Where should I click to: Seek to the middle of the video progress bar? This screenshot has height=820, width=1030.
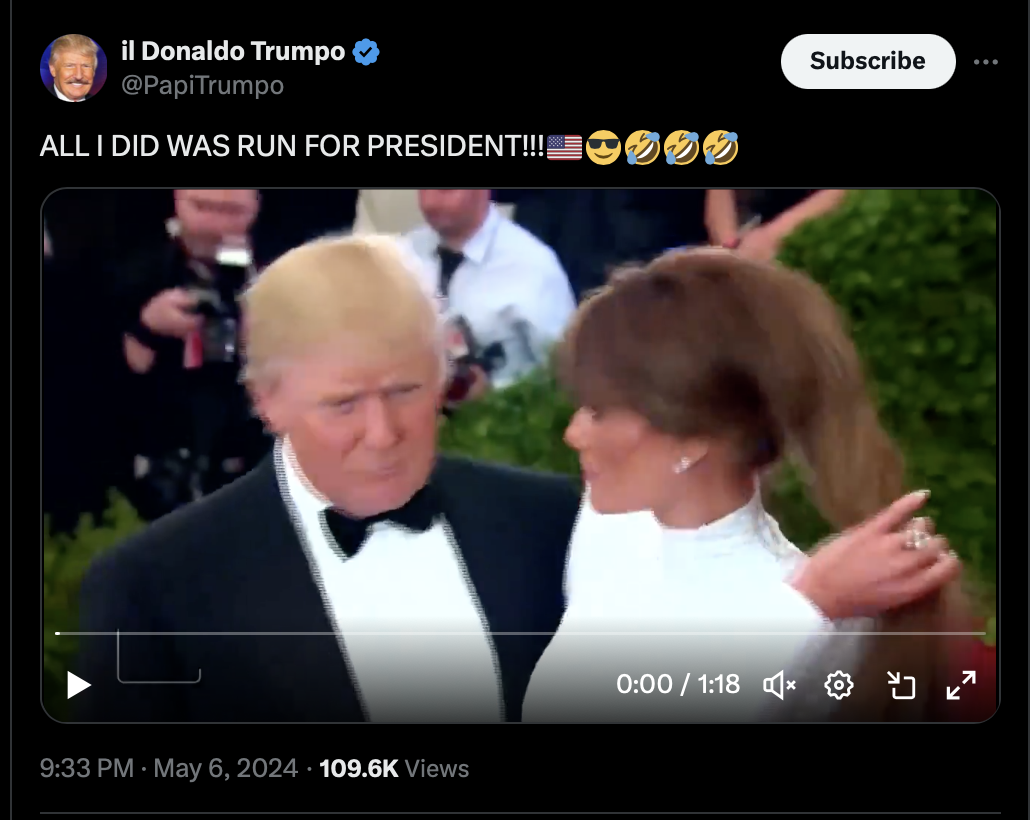[520, 633]
